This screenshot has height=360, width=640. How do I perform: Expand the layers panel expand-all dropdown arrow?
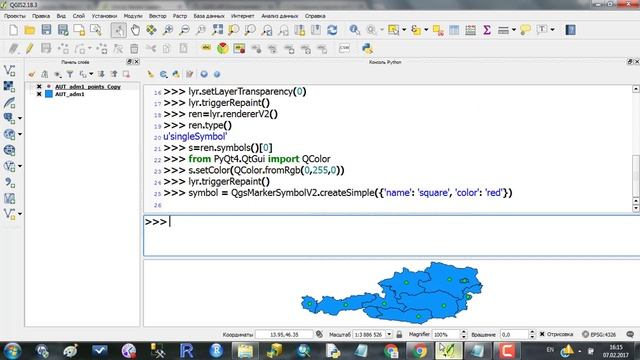[x=91, y=74]
